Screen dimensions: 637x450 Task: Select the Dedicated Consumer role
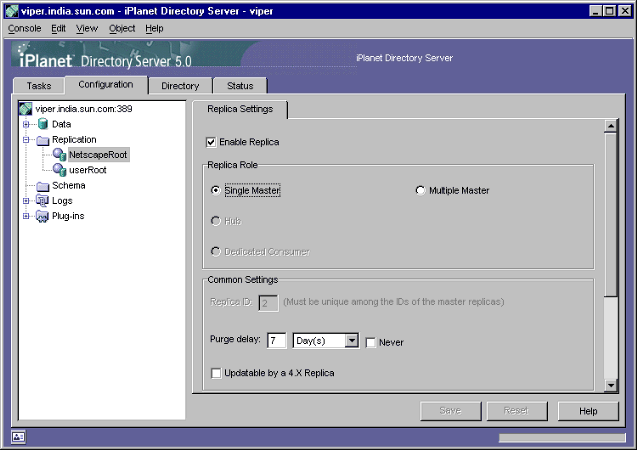tap(216, 251)
